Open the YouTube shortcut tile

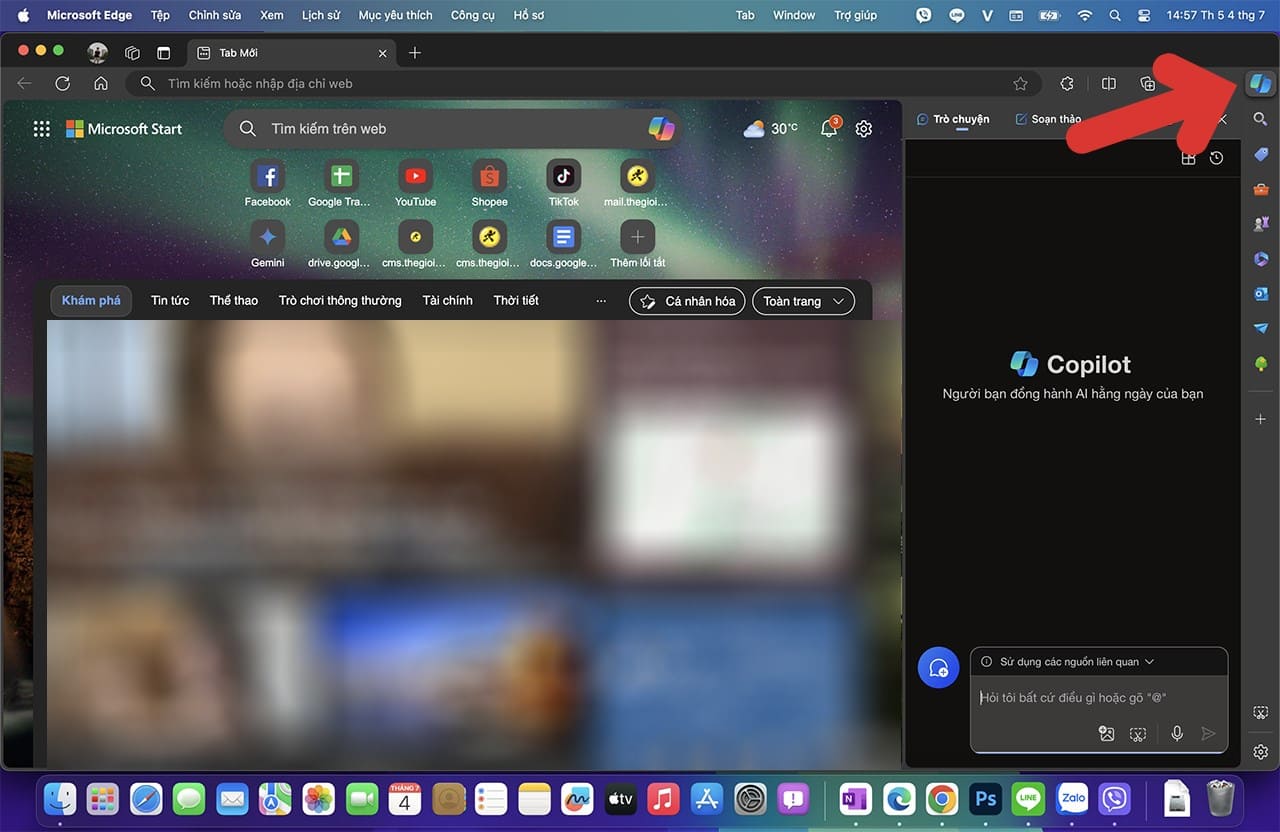tap(415, 177)
